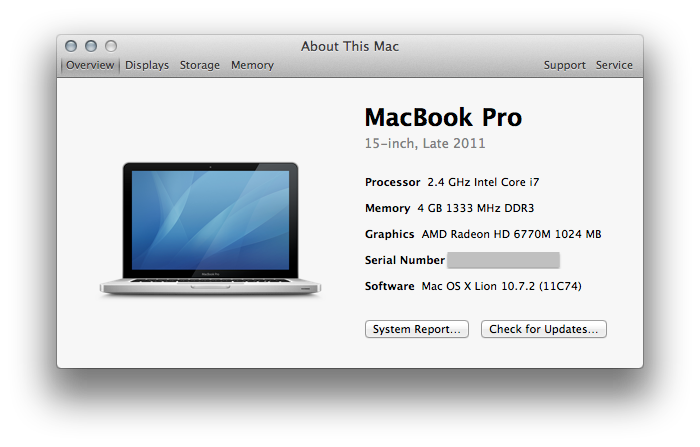This screenshot has height=447, width=700.
Task: Close the About This Mac window
Action: tap(71, 46)
